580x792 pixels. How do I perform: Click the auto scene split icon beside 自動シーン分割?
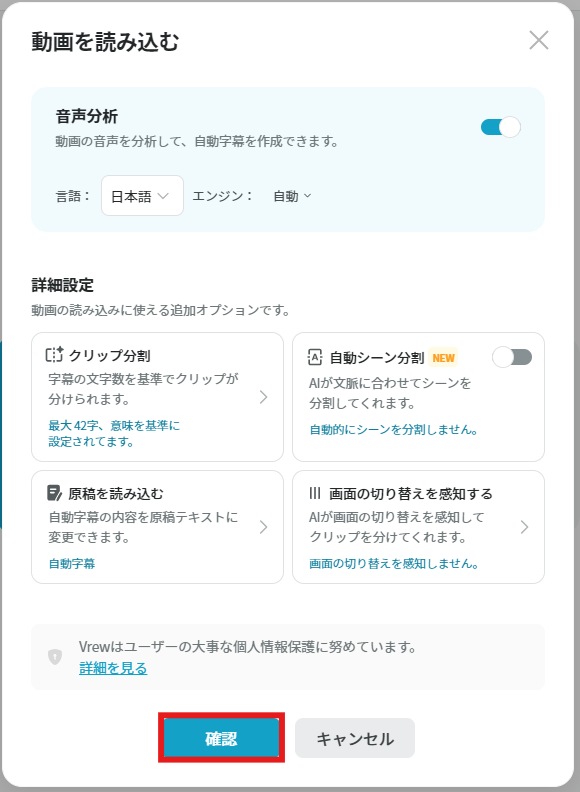coord(315,358)
